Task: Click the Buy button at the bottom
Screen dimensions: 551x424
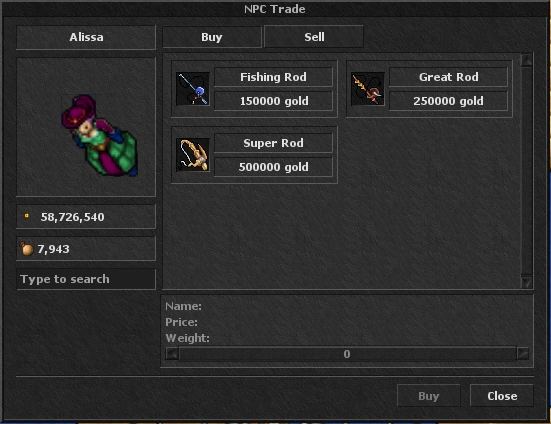Action: point(428,396)
